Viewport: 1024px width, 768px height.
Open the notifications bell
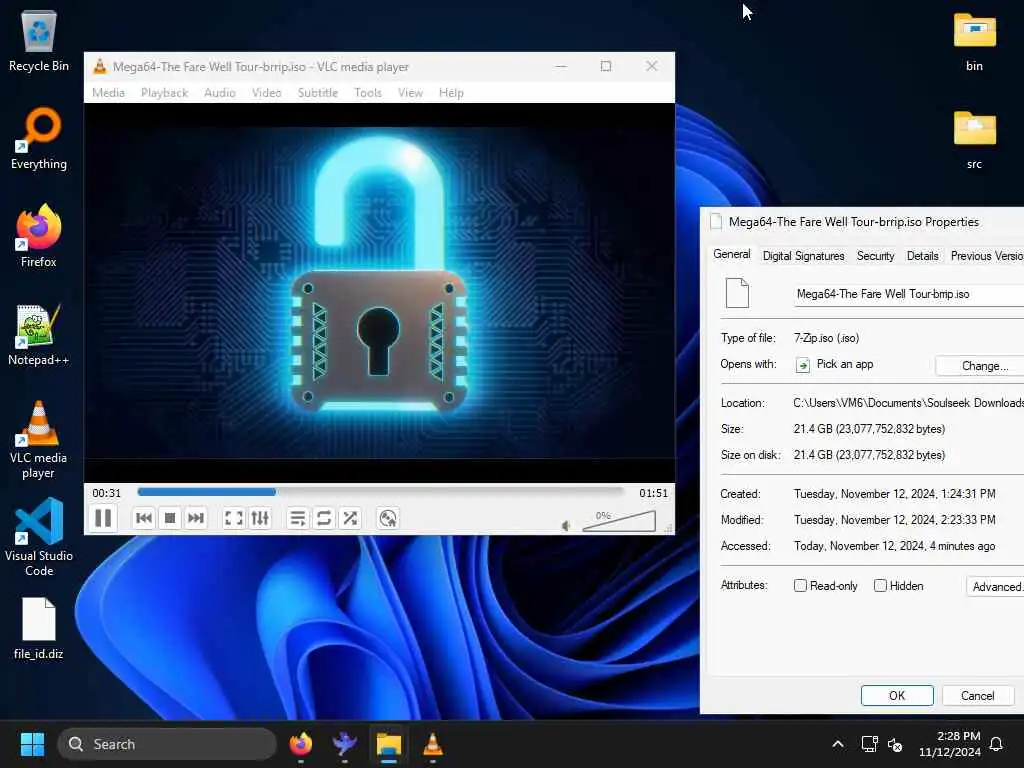997,744
